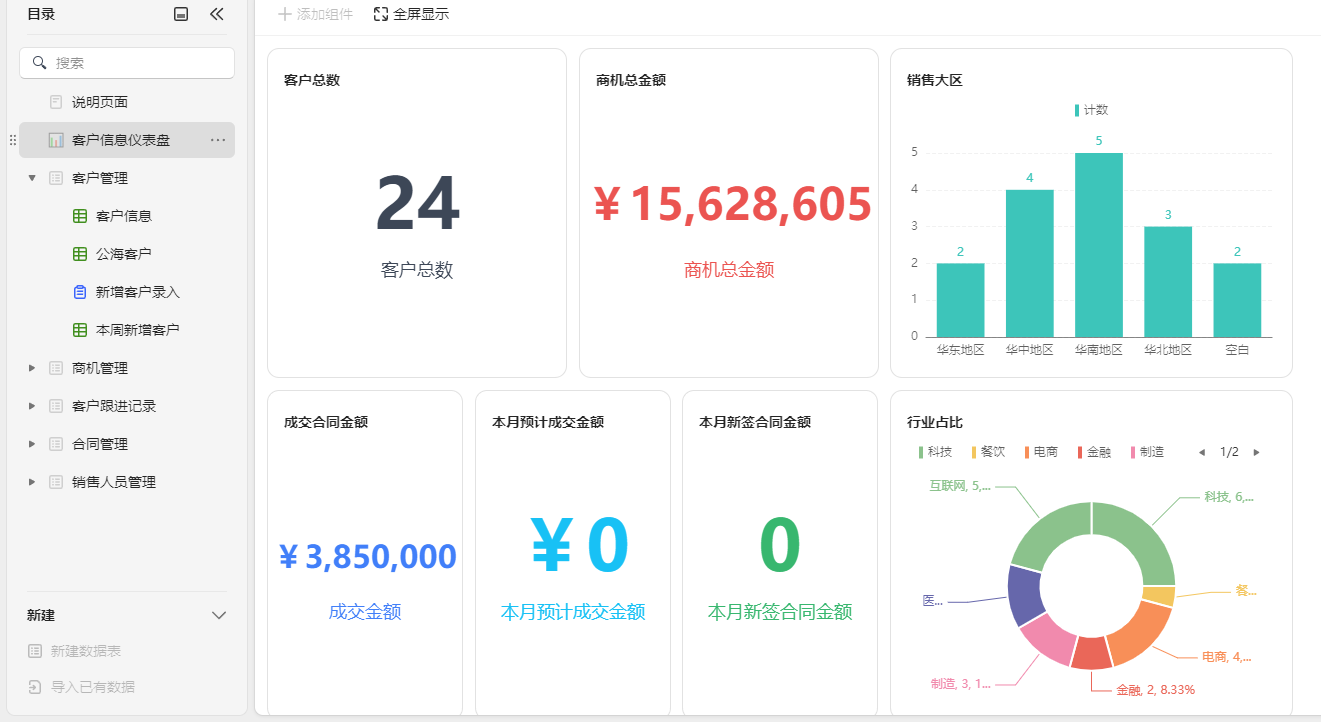Screen dimensions: 1321x722
Task: Select 公海客户 in the sidebar
Action: [x=123, y=254]
